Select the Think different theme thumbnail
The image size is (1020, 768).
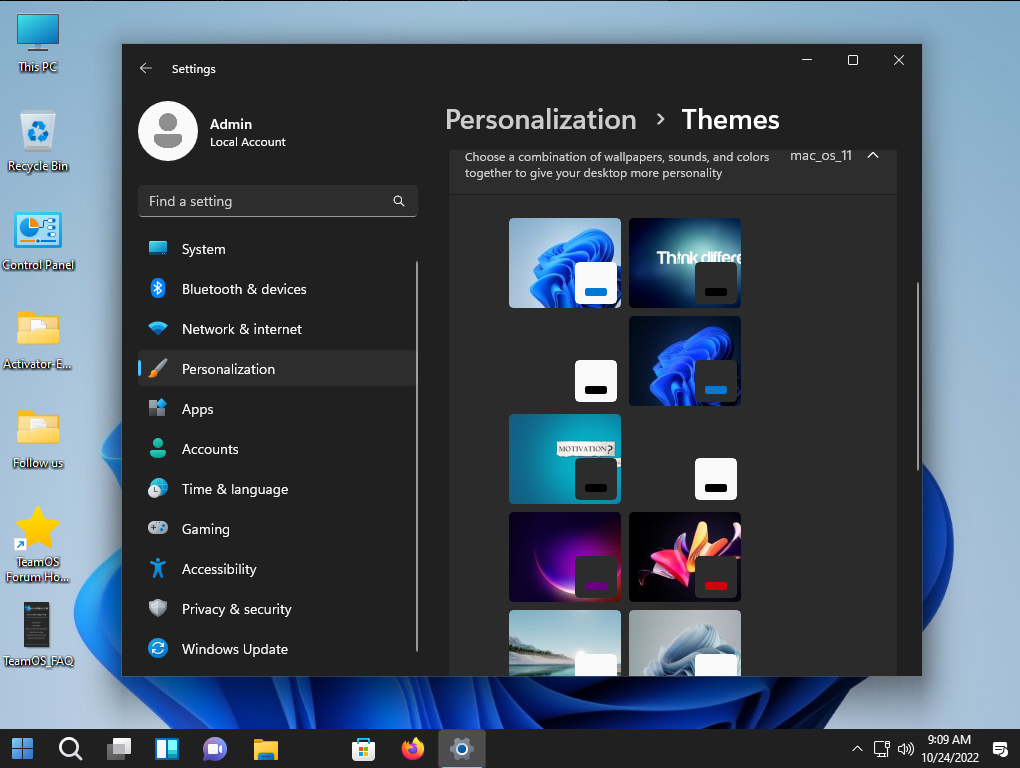point(684,262)
